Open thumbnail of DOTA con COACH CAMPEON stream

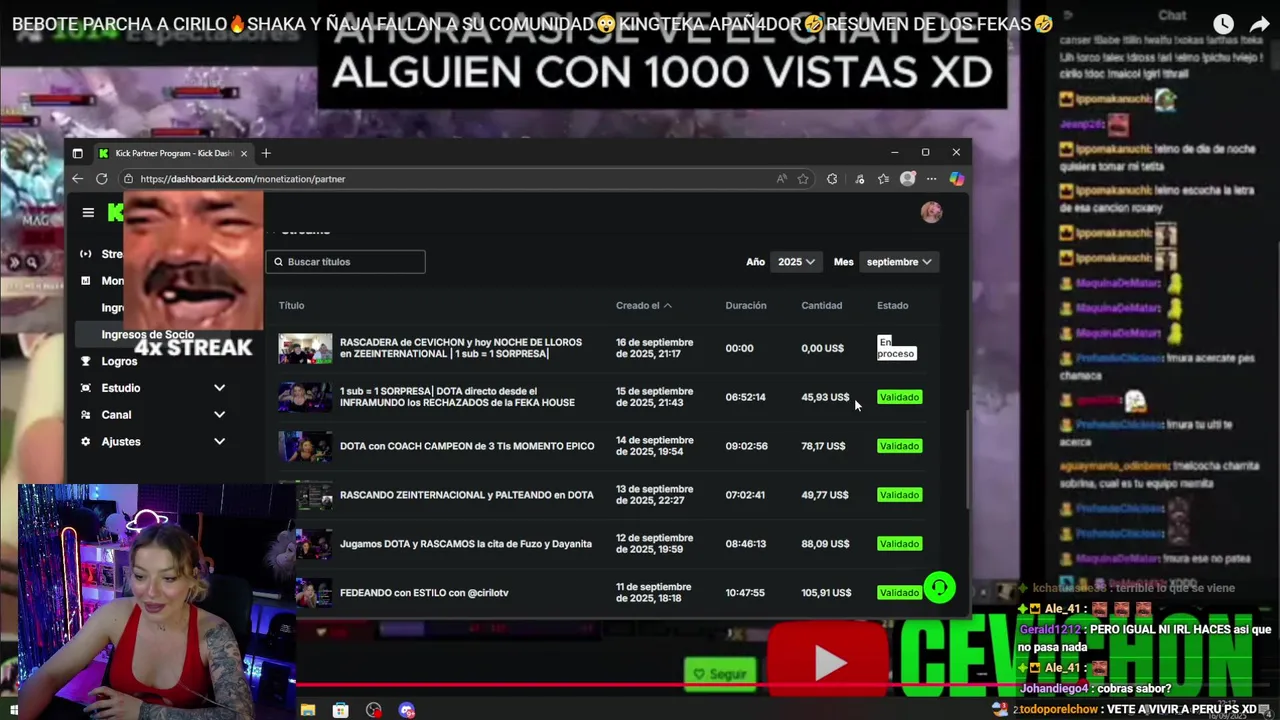[x=305, y=446]
